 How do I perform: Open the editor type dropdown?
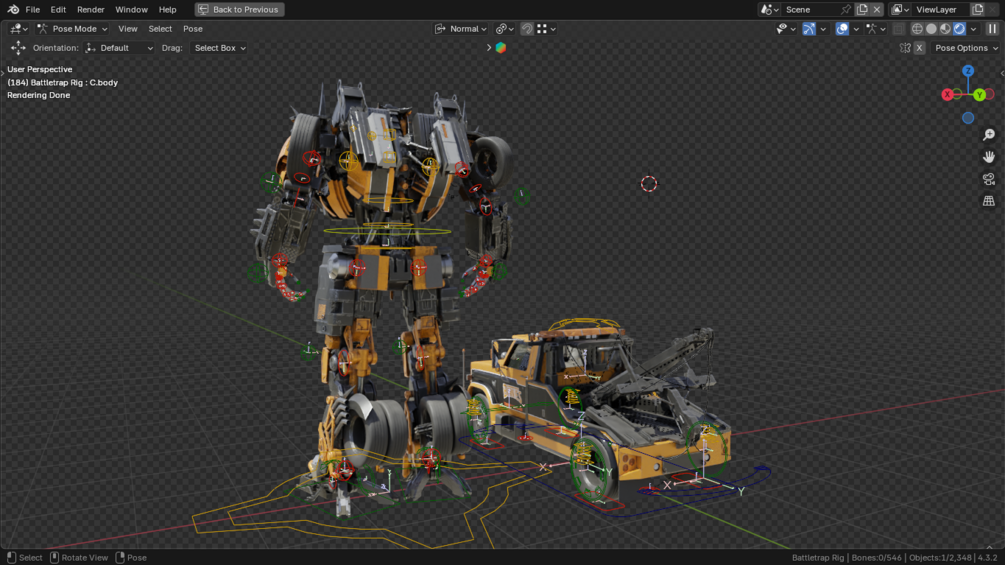19,29
